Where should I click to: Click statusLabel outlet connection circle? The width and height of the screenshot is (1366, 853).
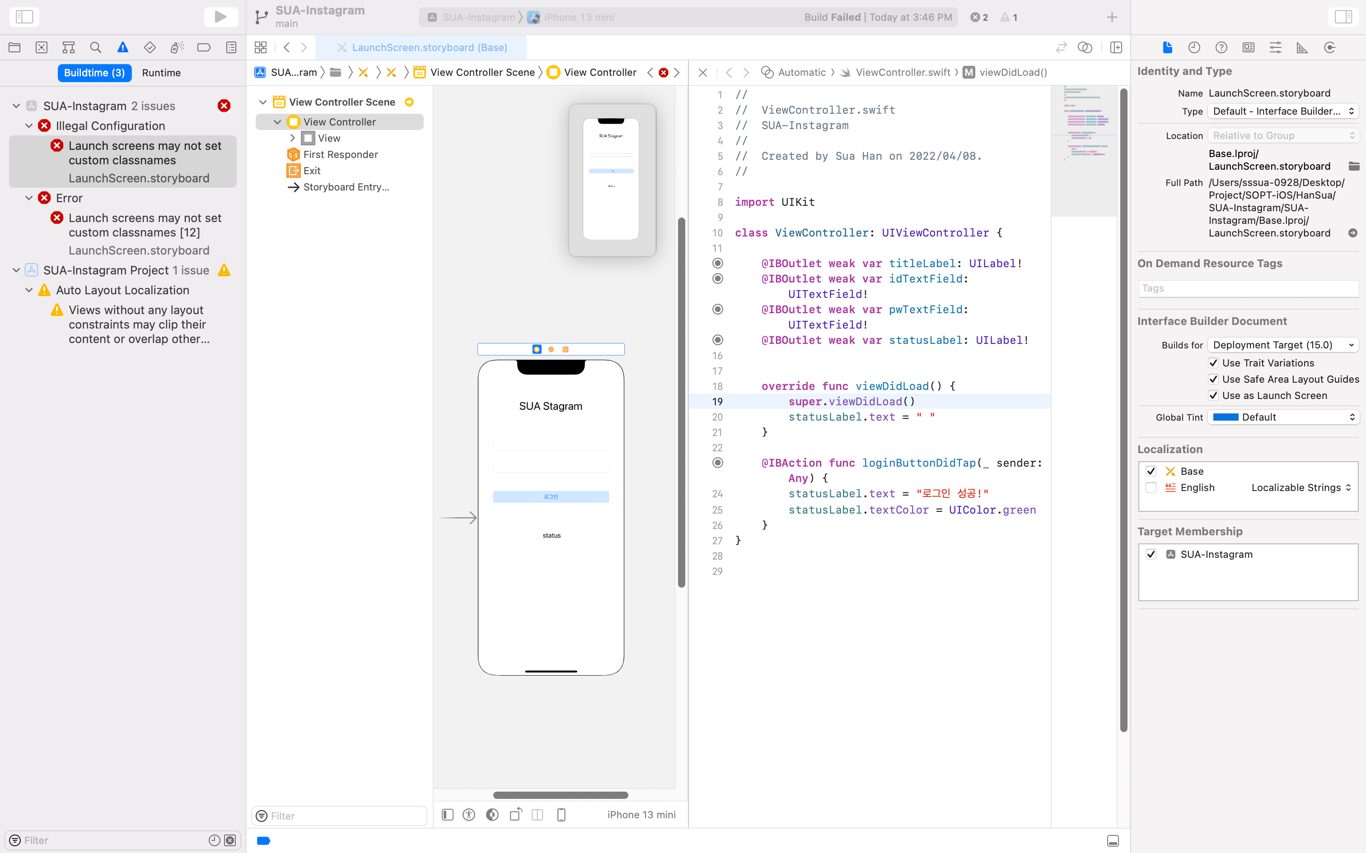tap(718, 340)
